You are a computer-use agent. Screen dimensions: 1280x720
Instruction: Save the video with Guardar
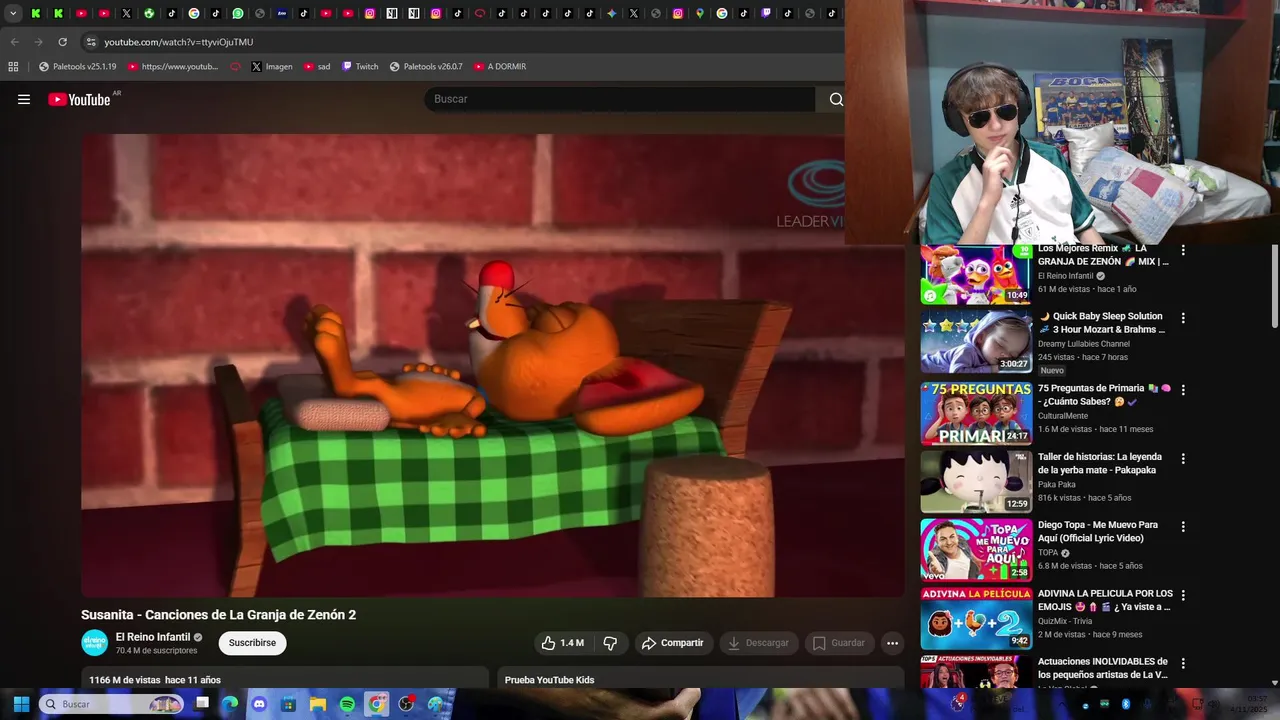[838, 643]
